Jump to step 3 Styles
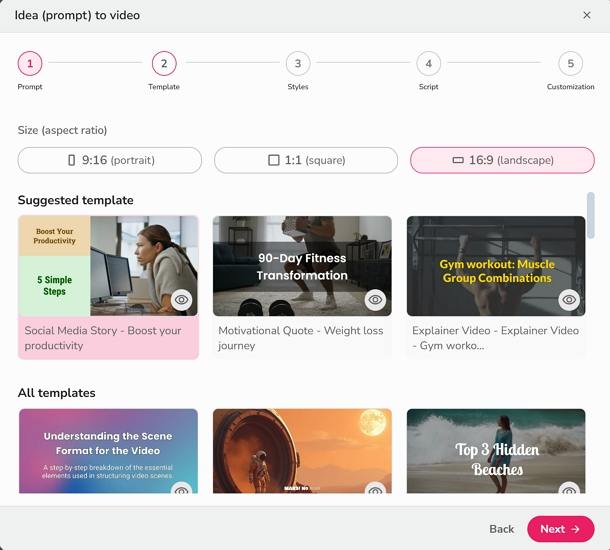 [298, 63]
